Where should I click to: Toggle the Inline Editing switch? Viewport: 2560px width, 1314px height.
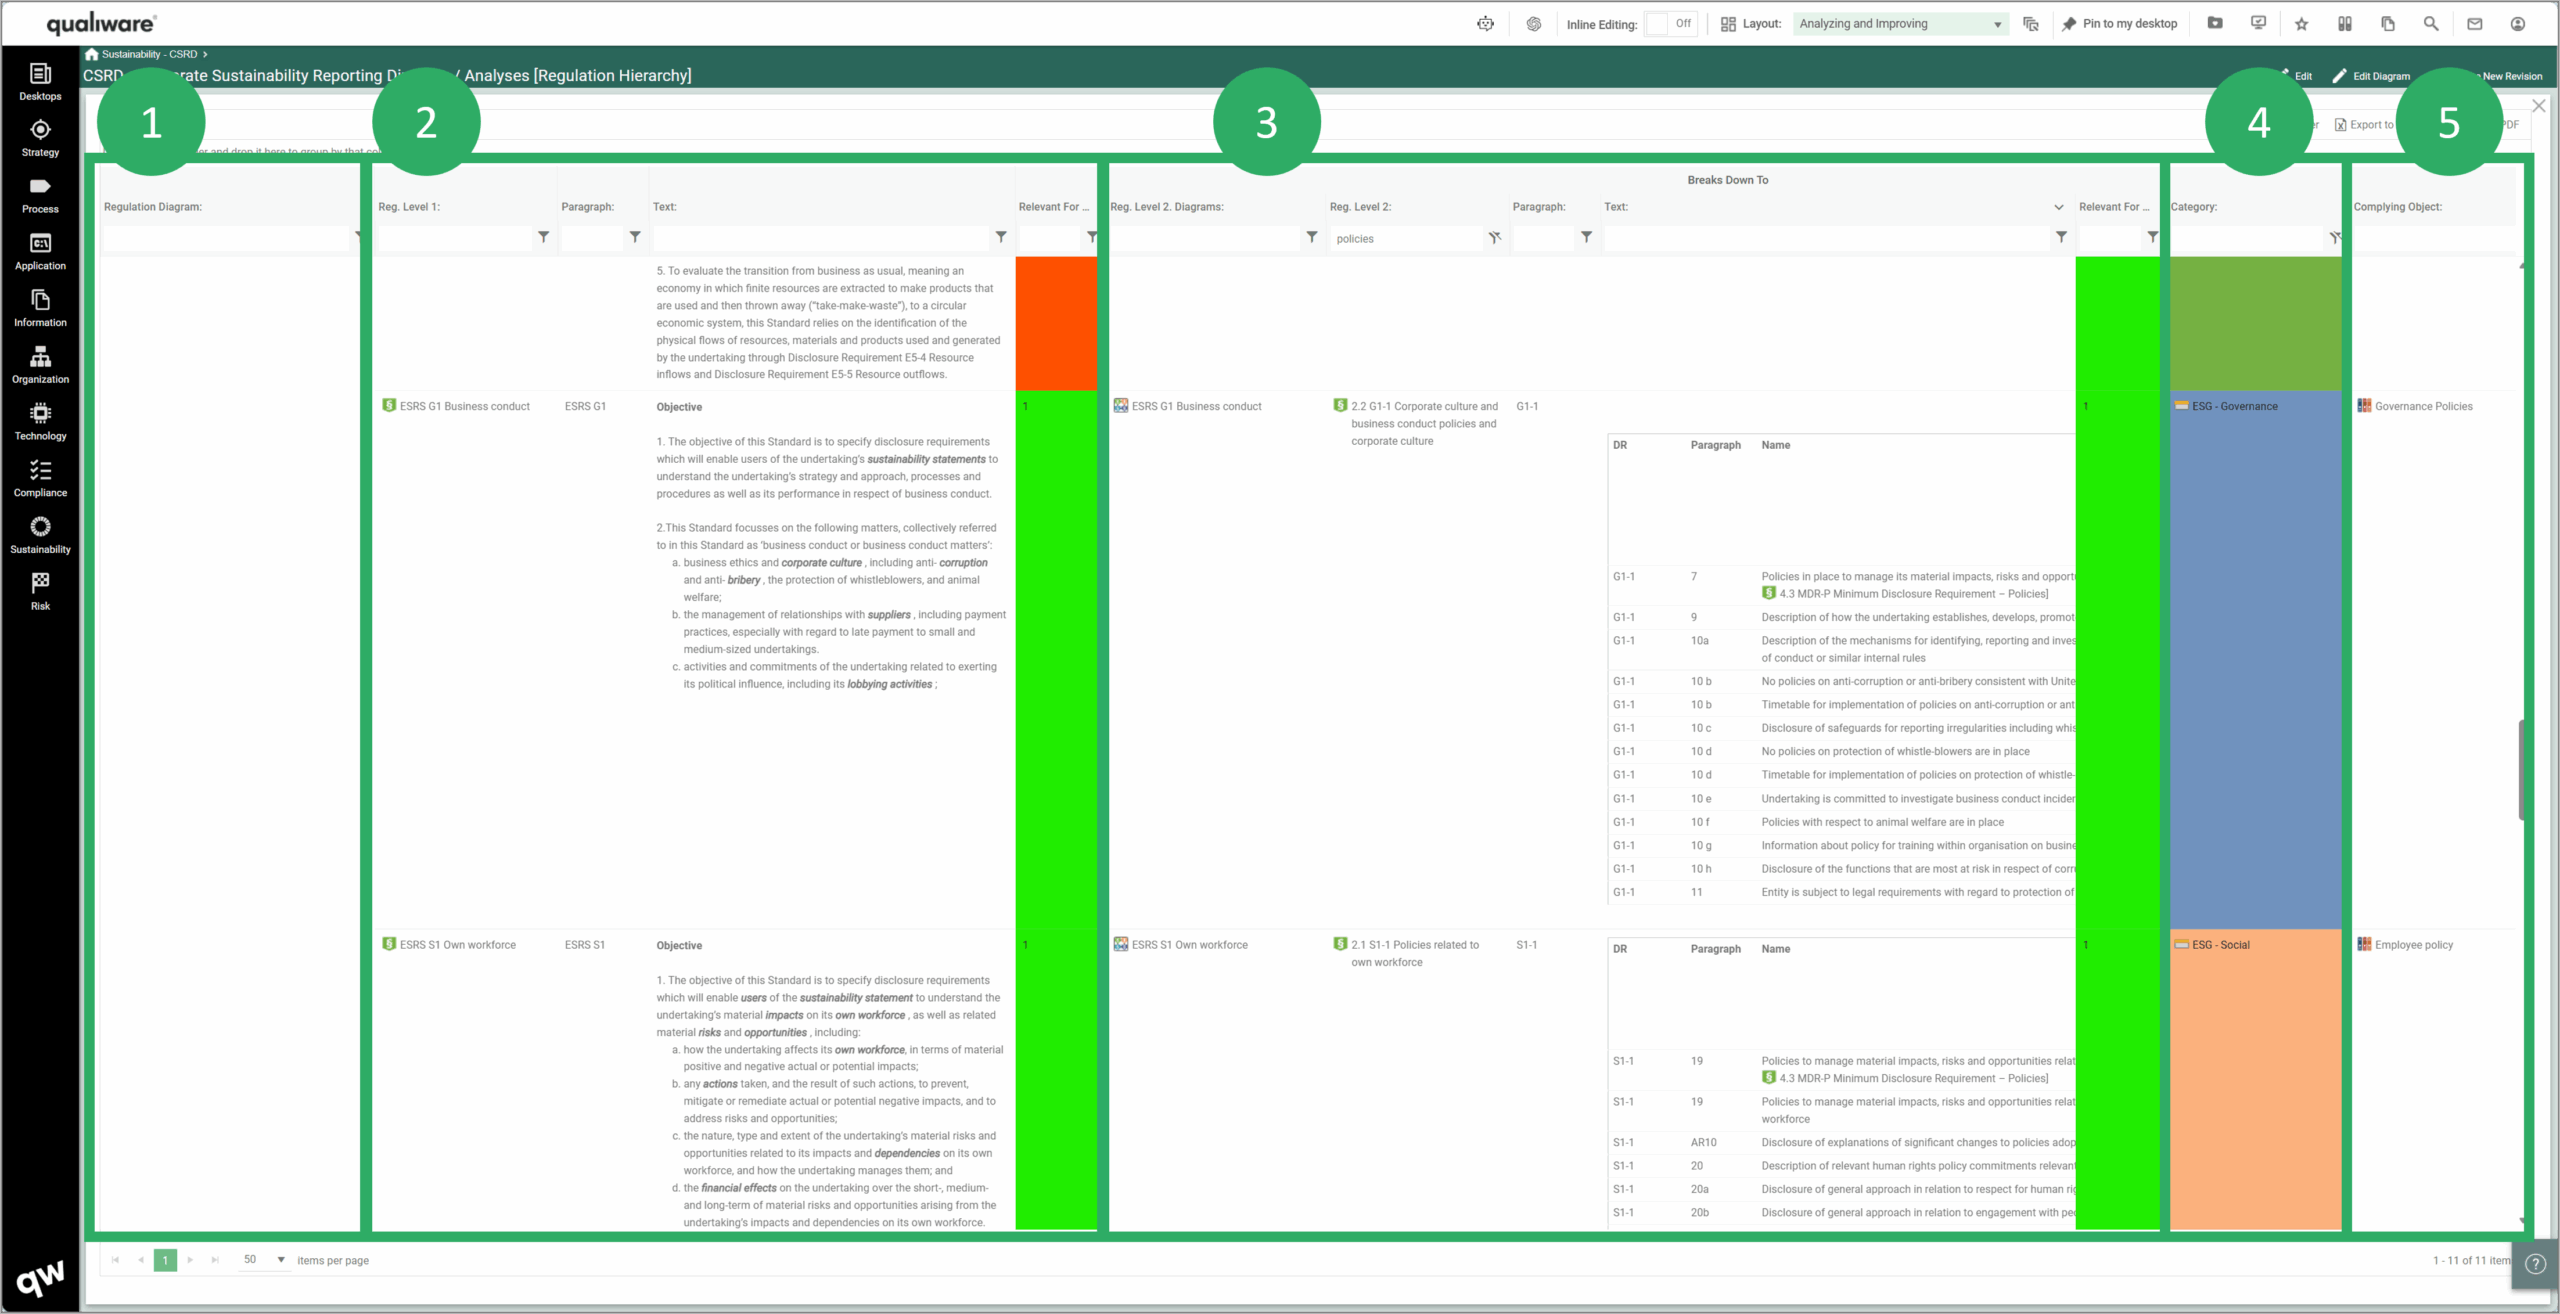1671,24
